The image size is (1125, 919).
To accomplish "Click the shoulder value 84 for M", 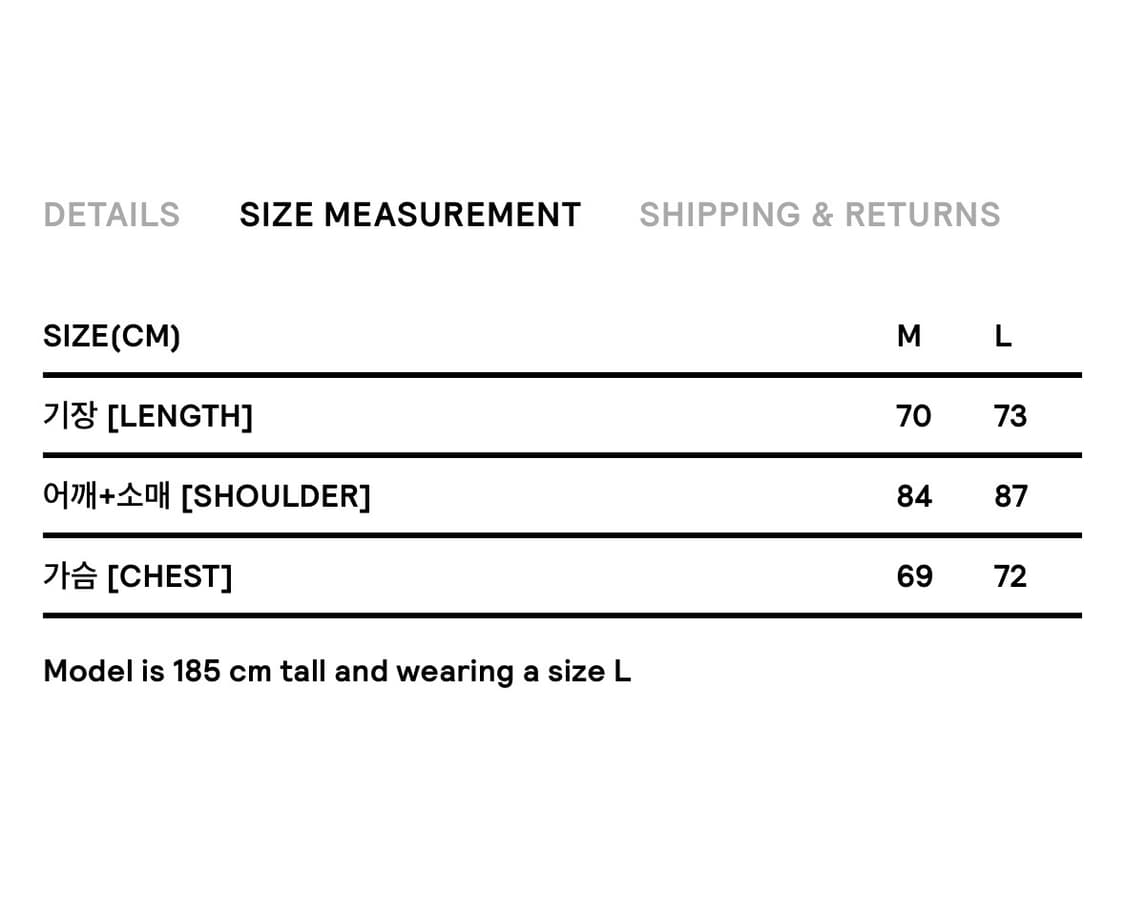I will tap(914, 496).
